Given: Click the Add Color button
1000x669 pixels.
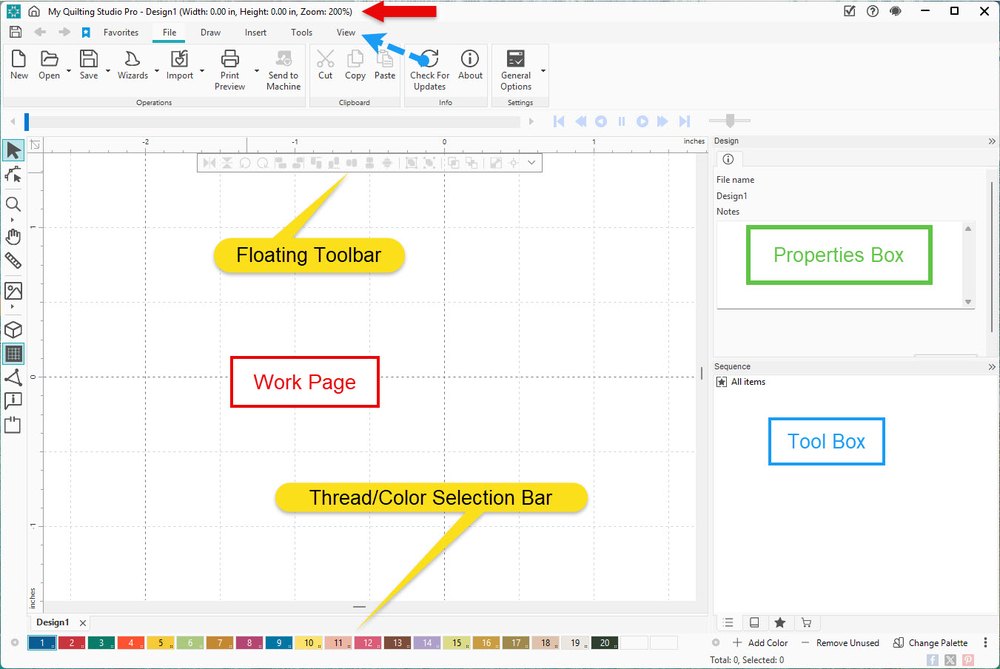Looking at the screenshot, I should [760, 643].
